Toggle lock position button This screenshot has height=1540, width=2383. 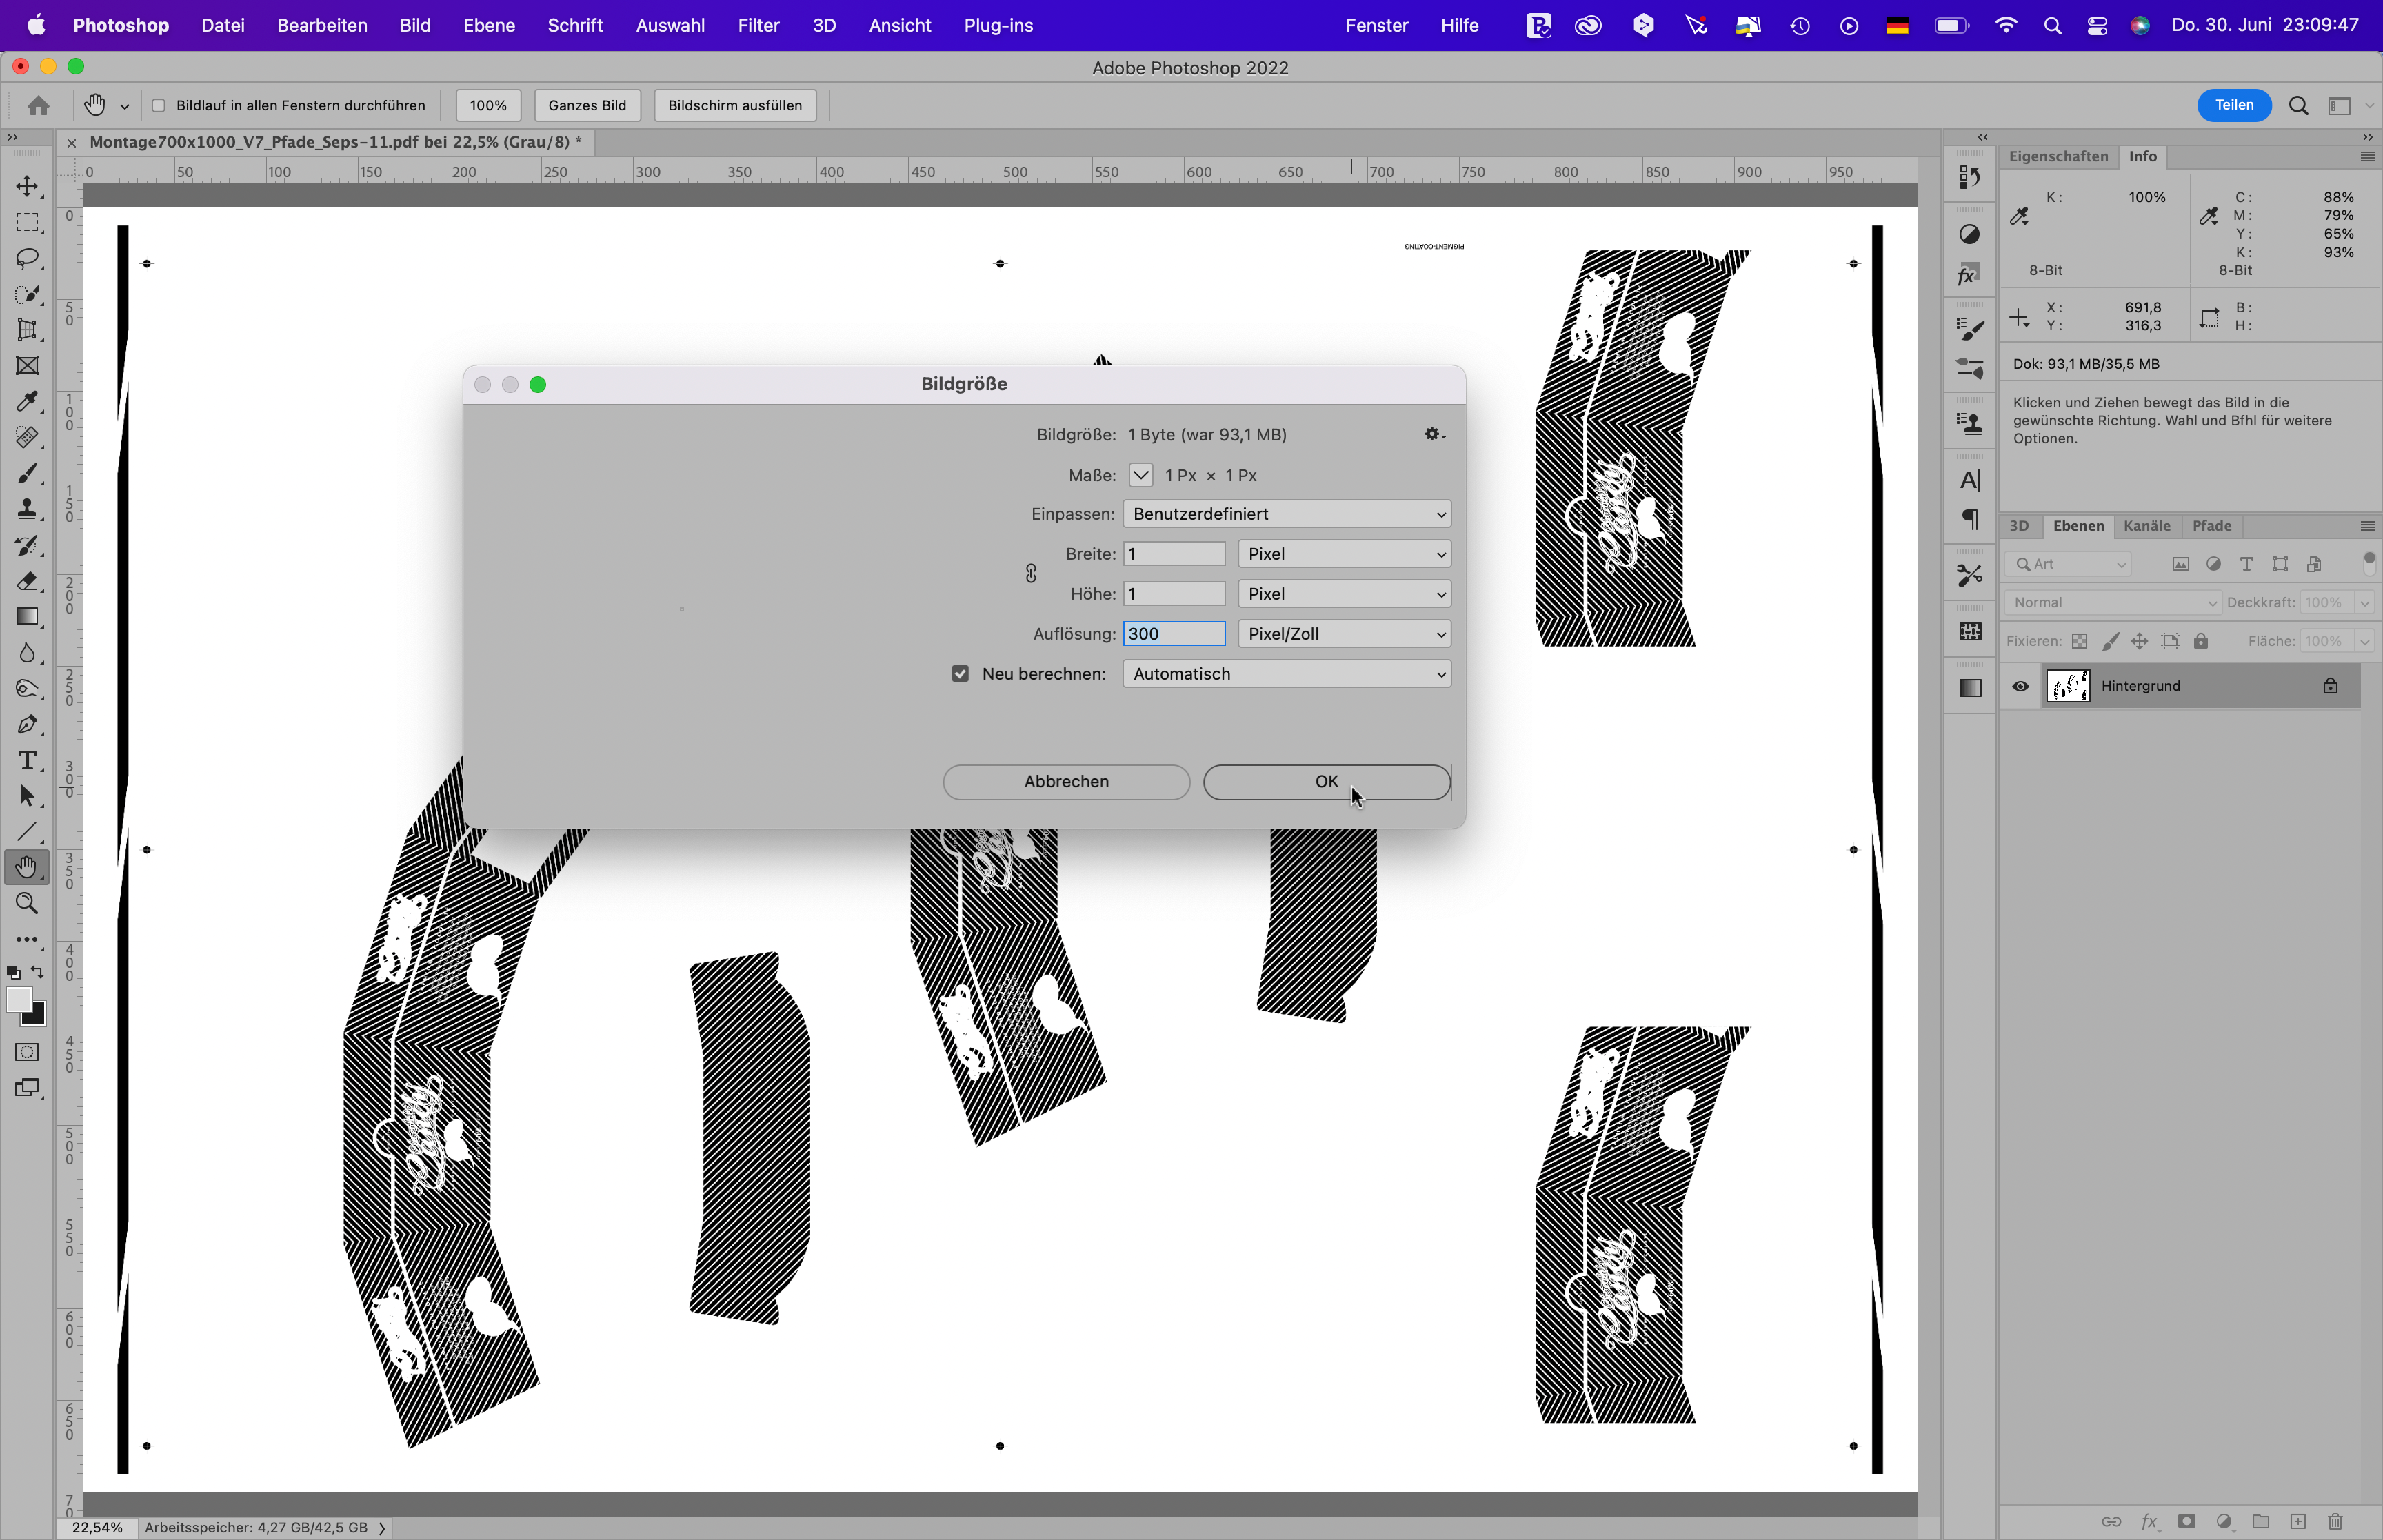click(x=2139, y=641)
